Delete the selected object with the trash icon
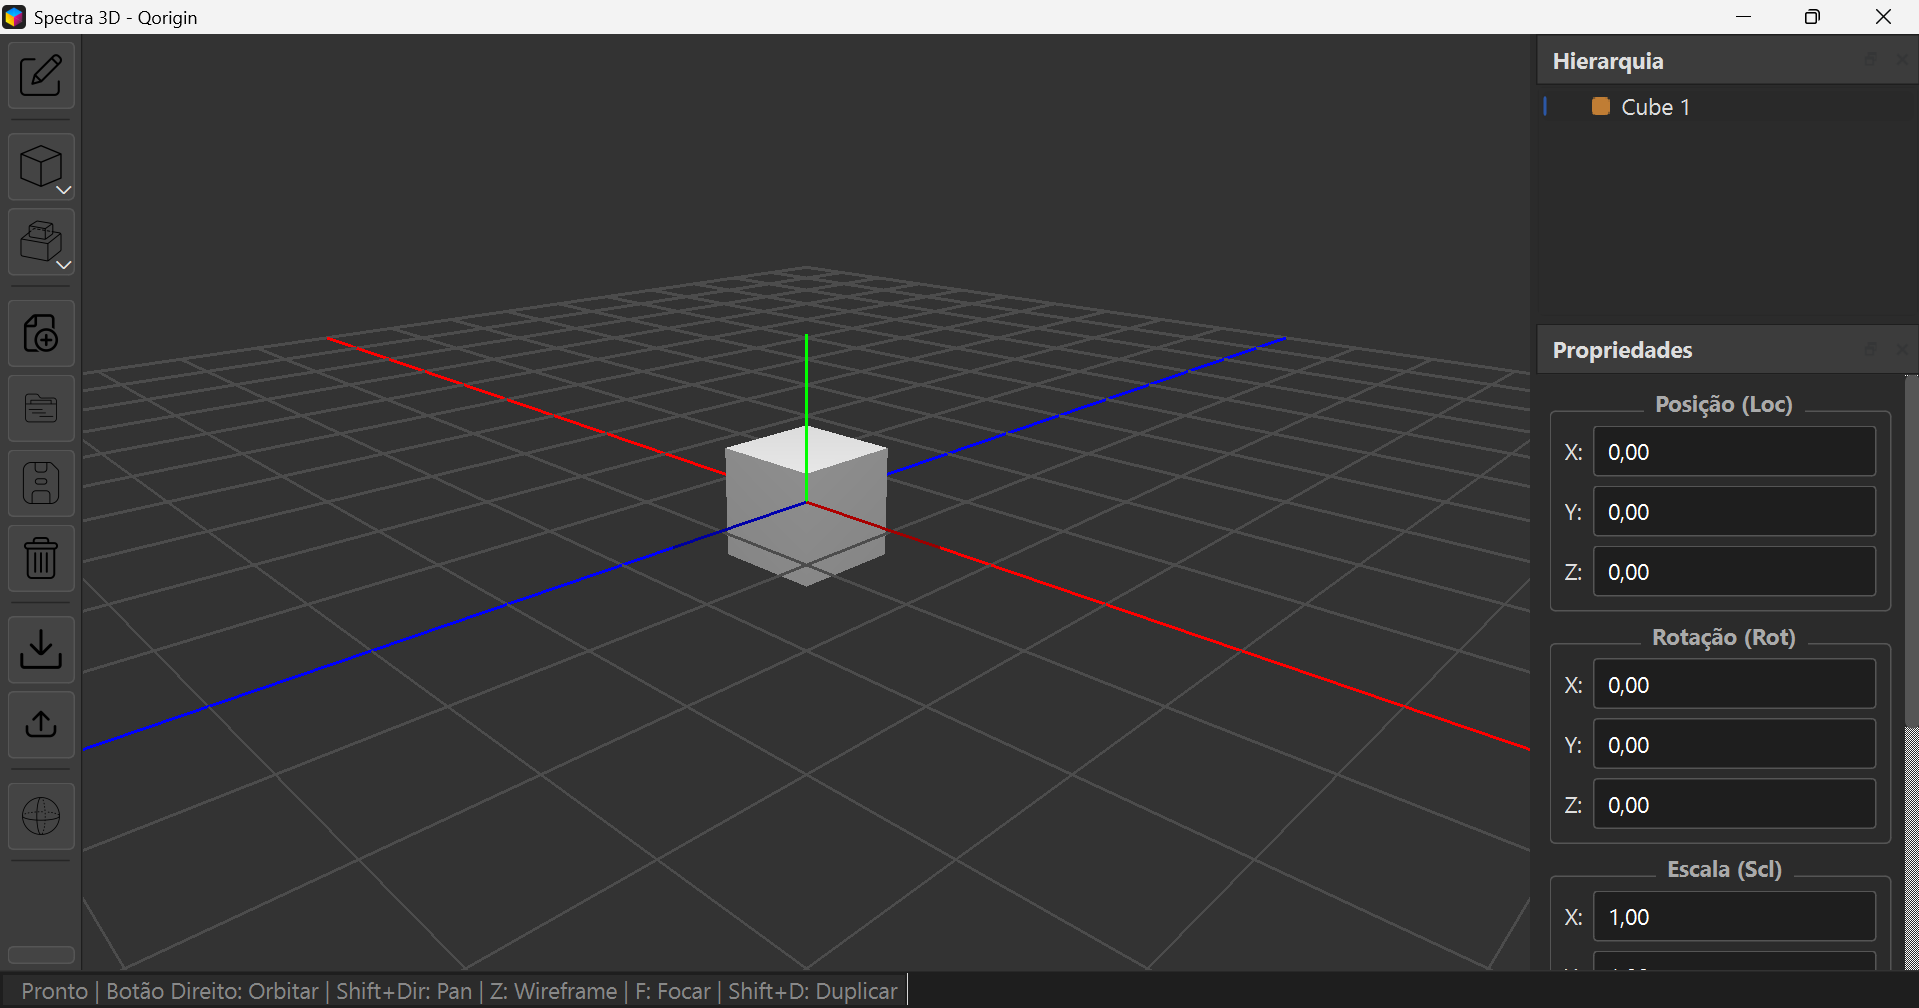Image resolution: width=1919 pixels, height=1008 pixels. pyautogui.click(x=41, y=558)
